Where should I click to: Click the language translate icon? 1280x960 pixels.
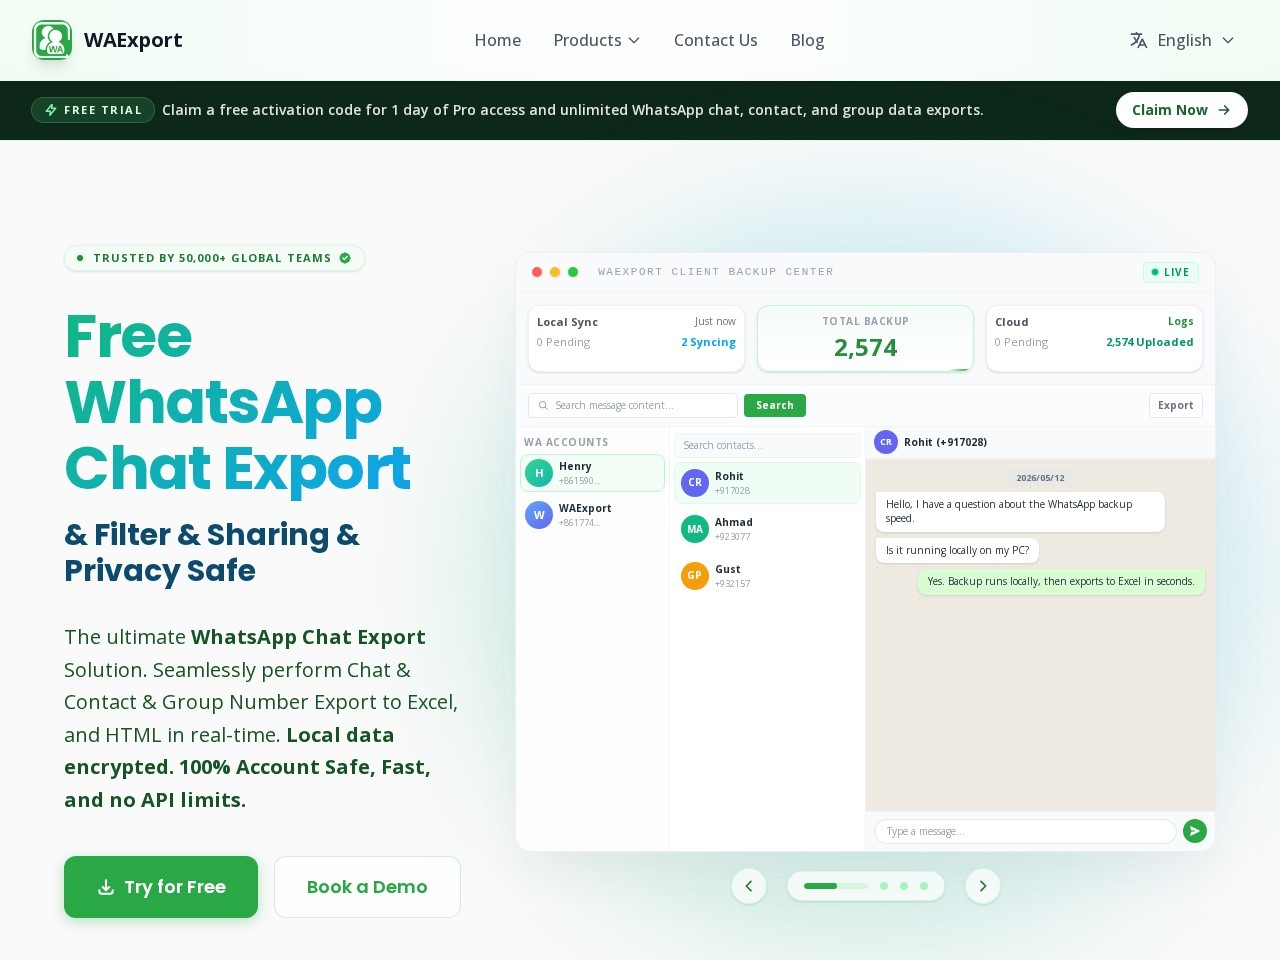1138,40
